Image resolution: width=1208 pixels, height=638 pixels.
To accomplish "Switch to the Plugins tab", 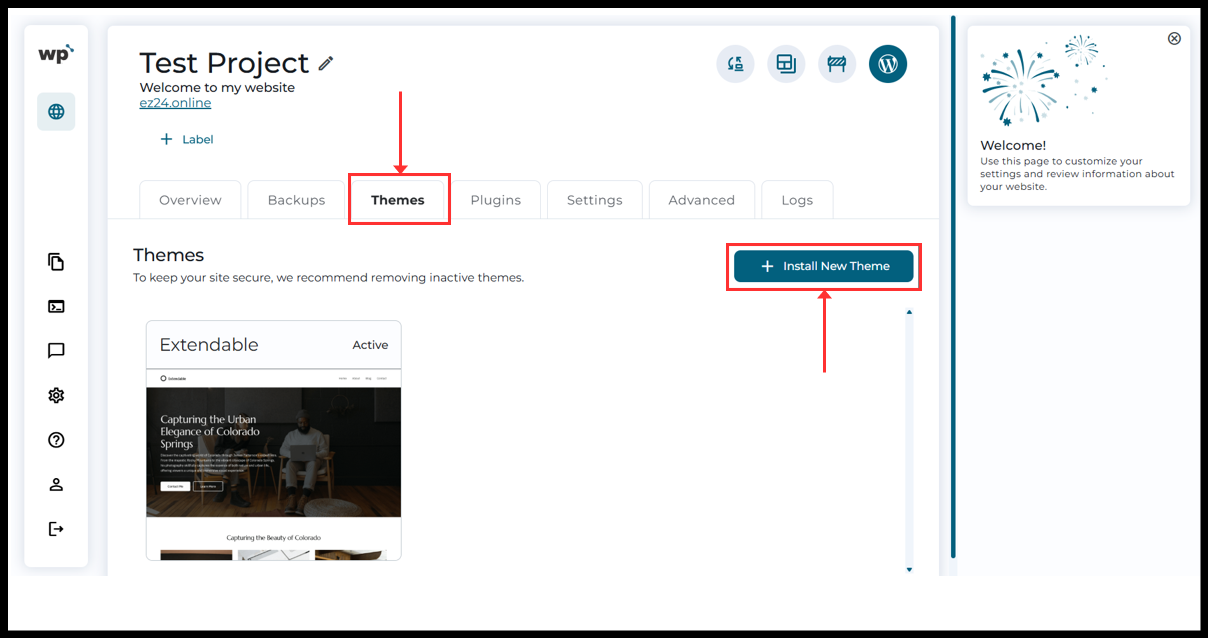I will point(495,200).
